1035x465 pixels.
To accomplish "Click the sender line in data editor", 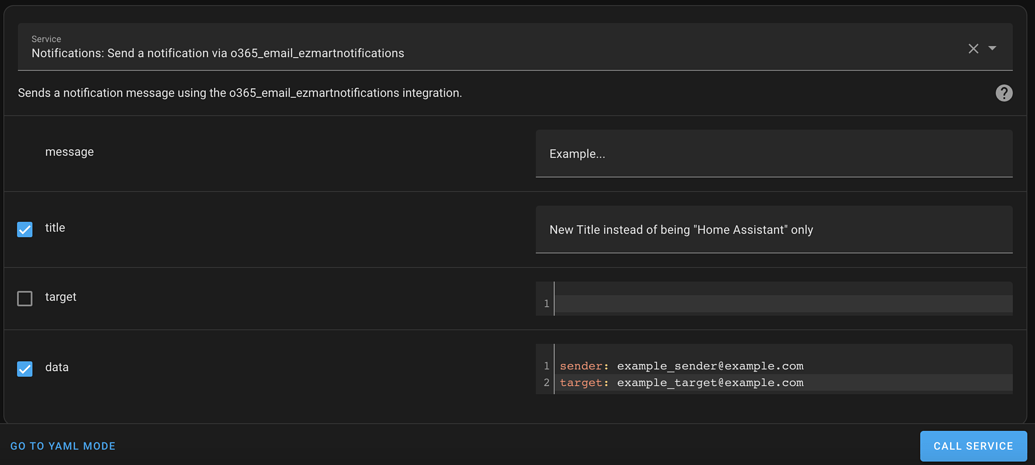I will click(x=681, y=366).
